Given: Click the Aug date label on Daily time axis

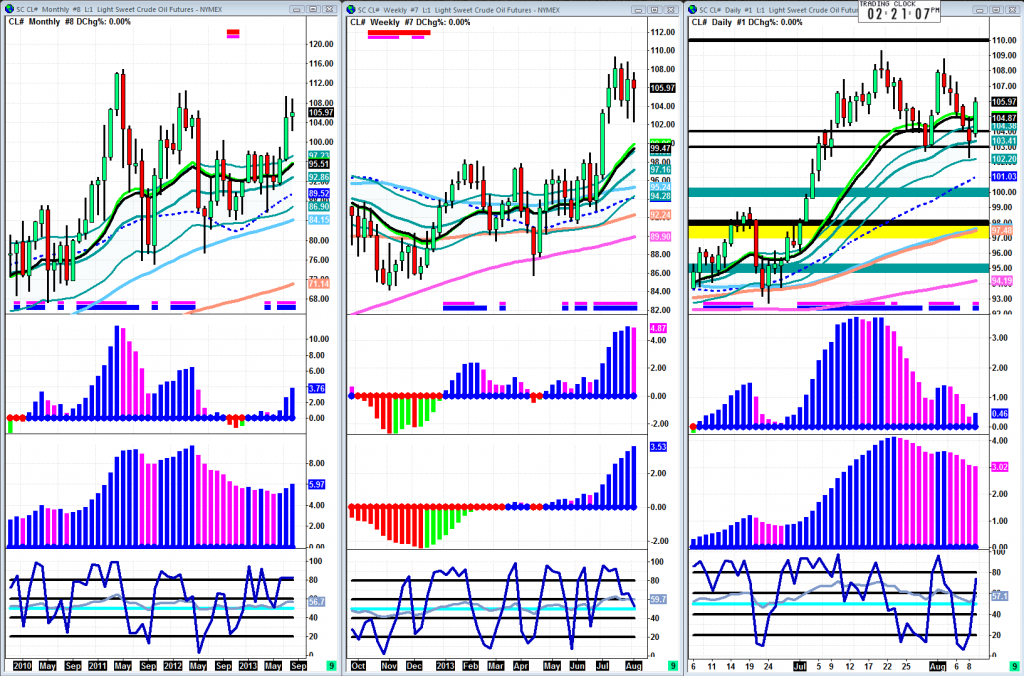Looking at the screenshot, I should [x=937, y=664].
